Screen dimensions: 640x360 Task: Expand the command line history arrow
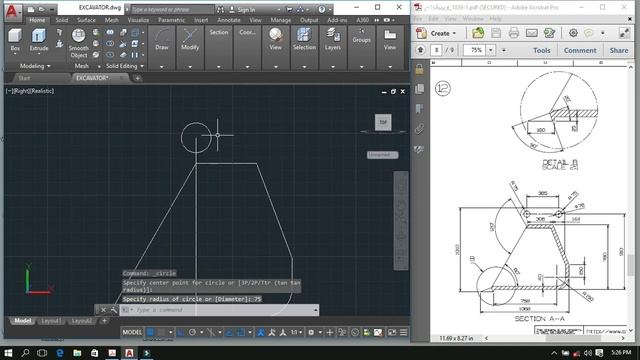316,310
